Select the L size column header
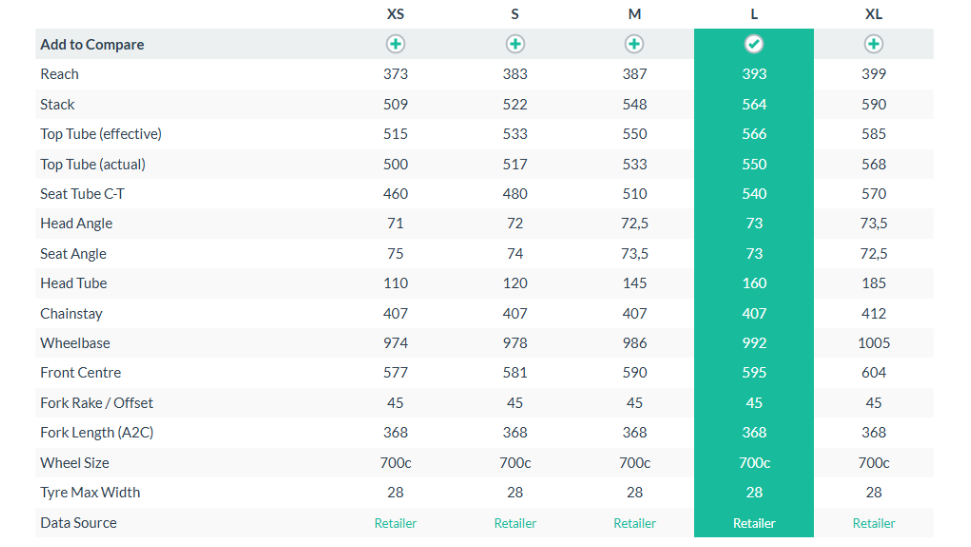 pyautogui.click(x=754, y=14)
